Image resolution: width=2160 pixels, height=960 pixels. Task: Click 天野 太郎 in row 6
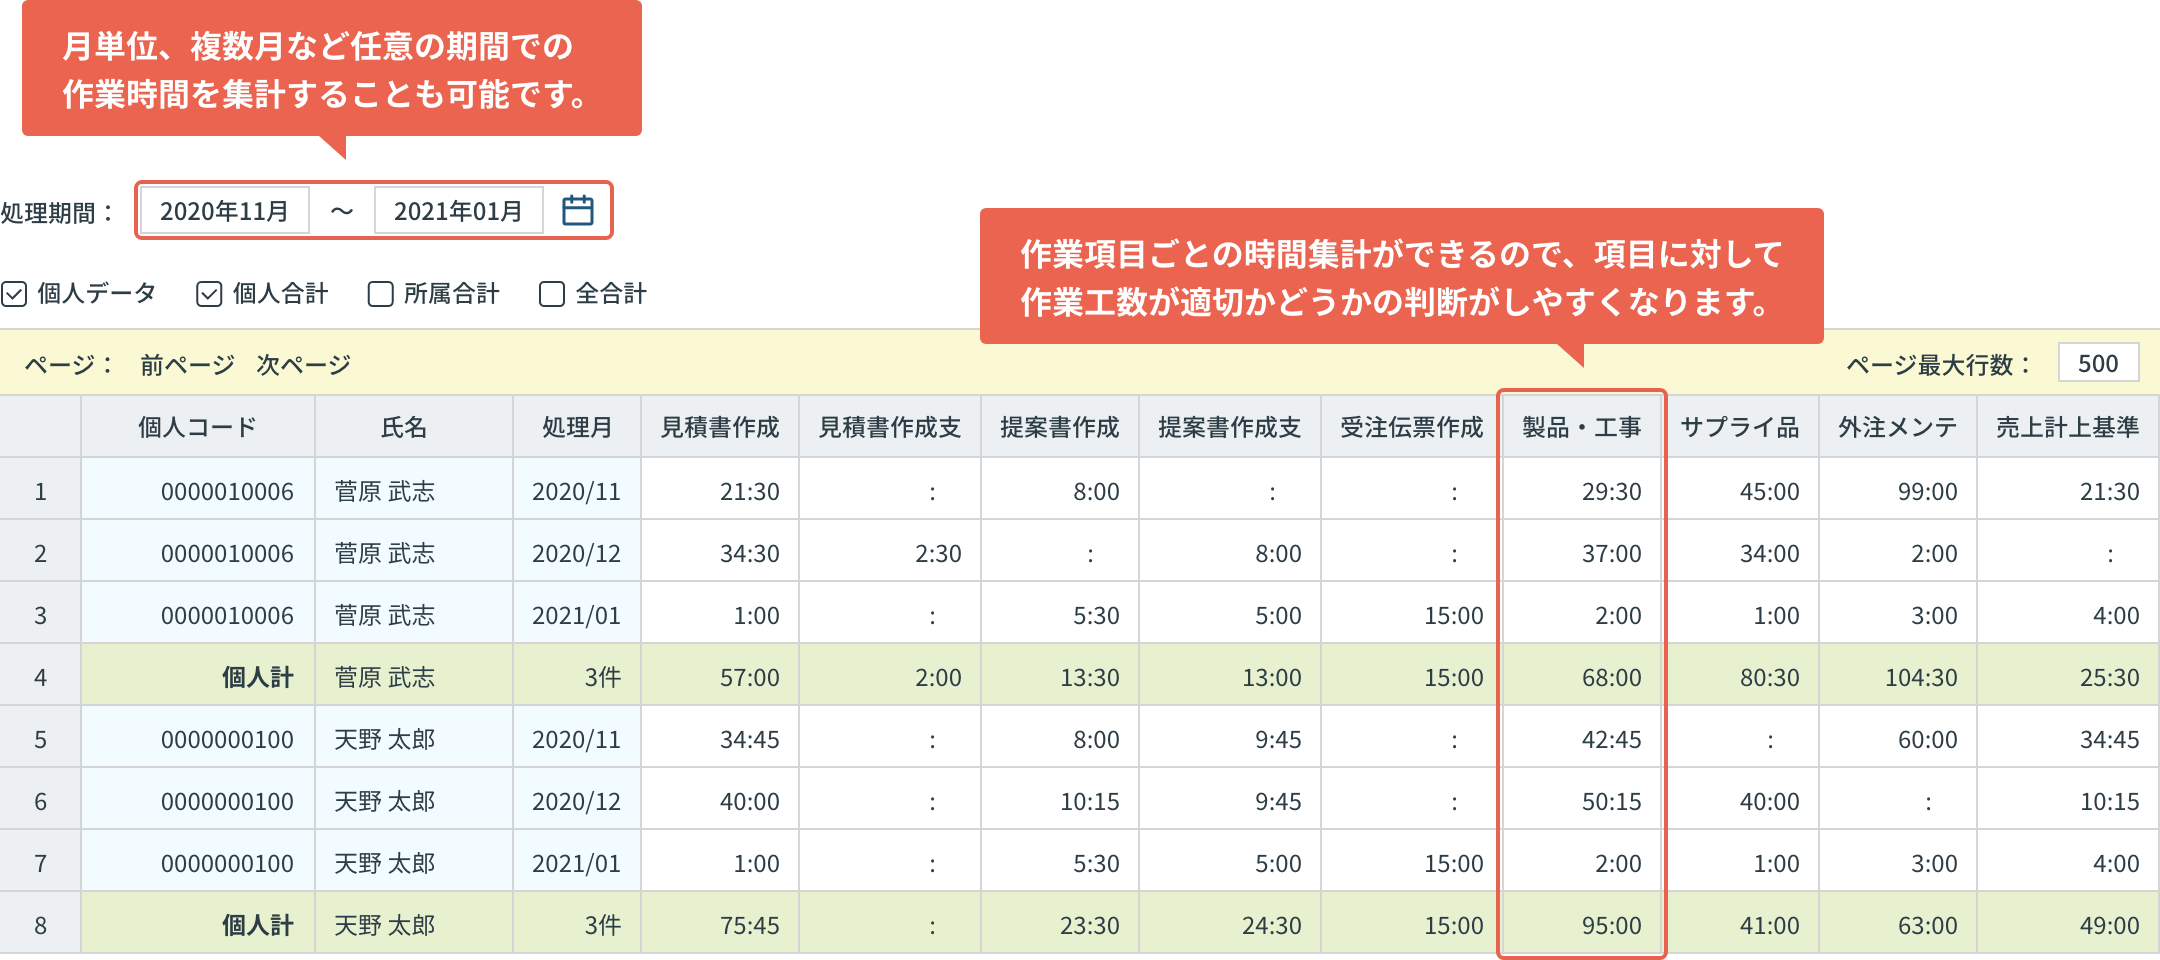[x=385, y=801]
